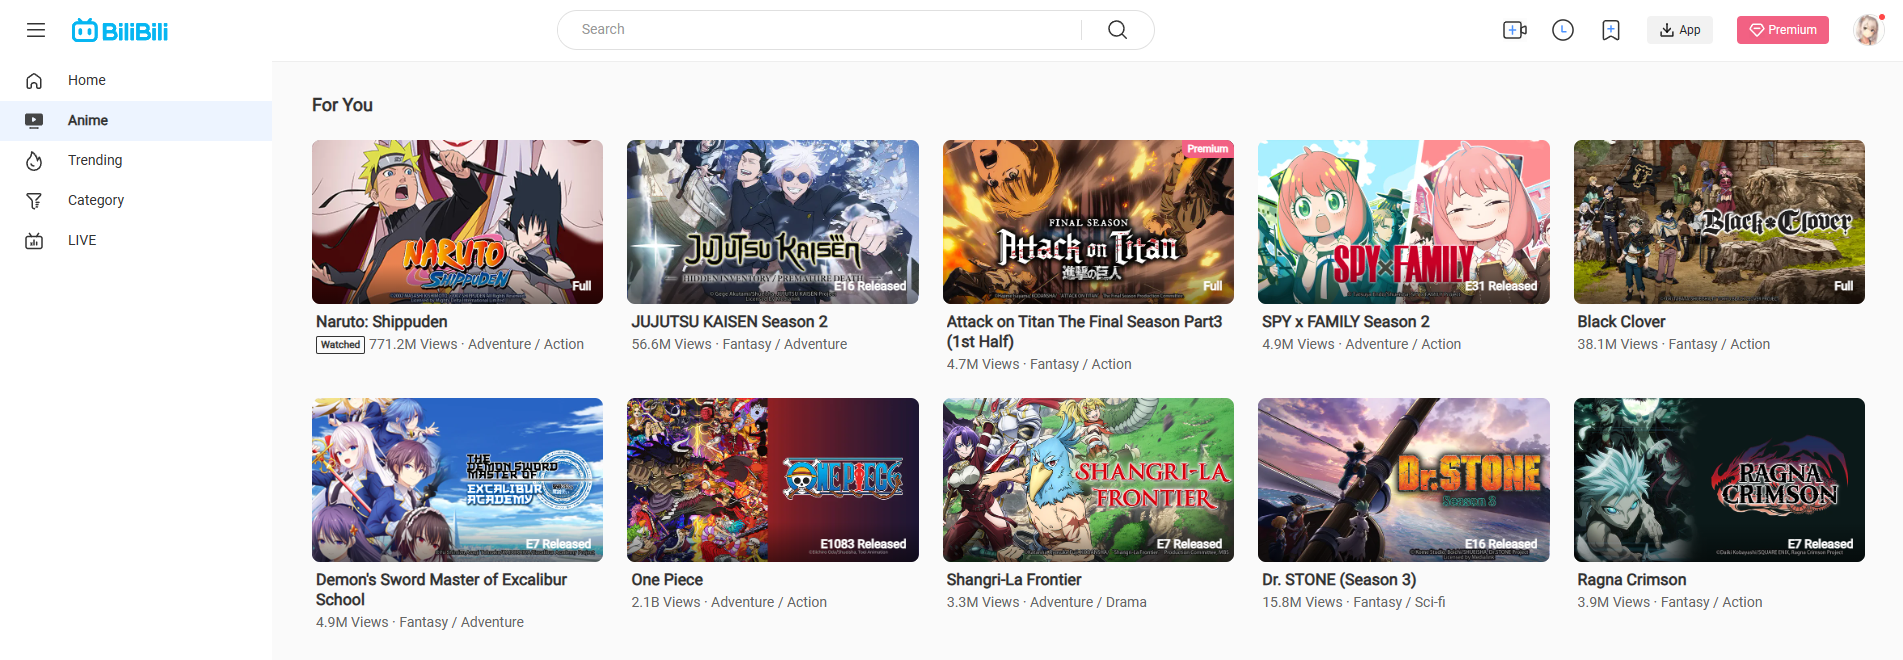Image resolution: width=1903 pixels, height=660 pixels.
Task: Click the BiliBili logo
Action: tap(120, 31)
